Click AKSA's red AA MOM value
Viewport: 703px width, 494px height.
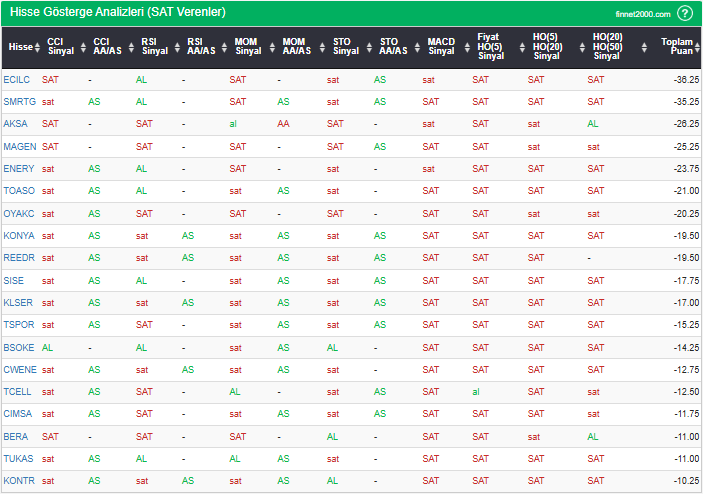(x=283, y=124)
